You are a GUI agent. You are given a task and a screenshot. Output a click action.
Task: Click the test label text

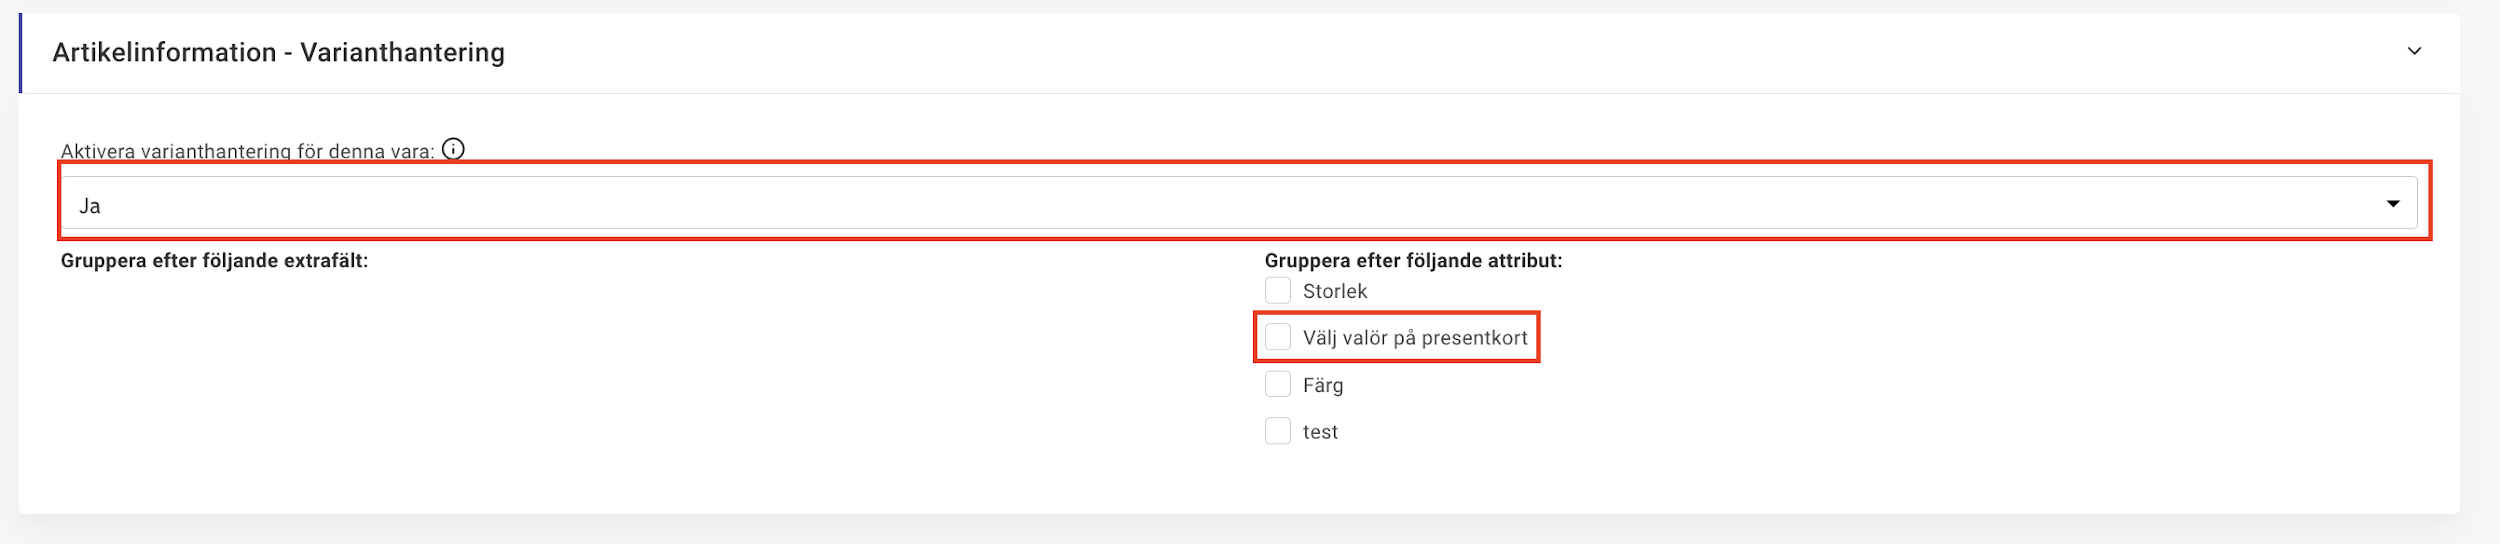pyautogui.click(x=1320, y=432)
